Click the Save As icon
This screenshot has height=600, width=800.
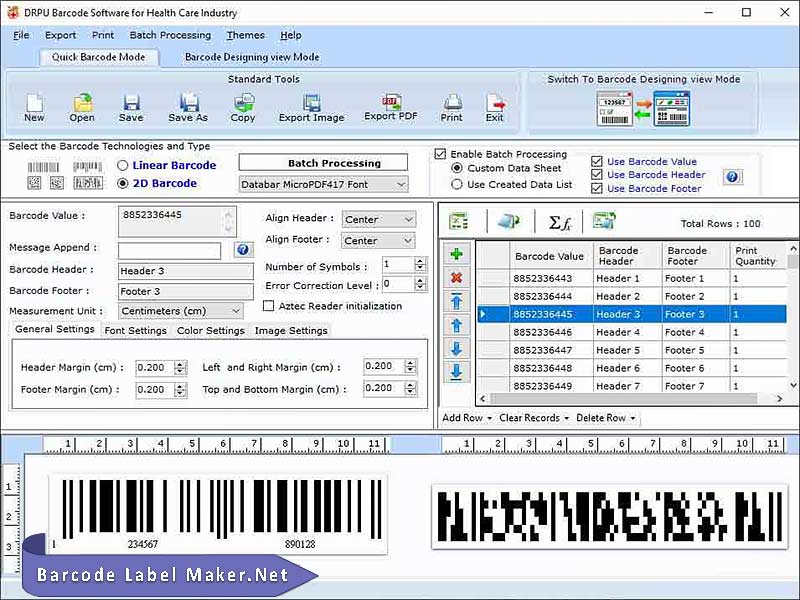click(188, 108)
